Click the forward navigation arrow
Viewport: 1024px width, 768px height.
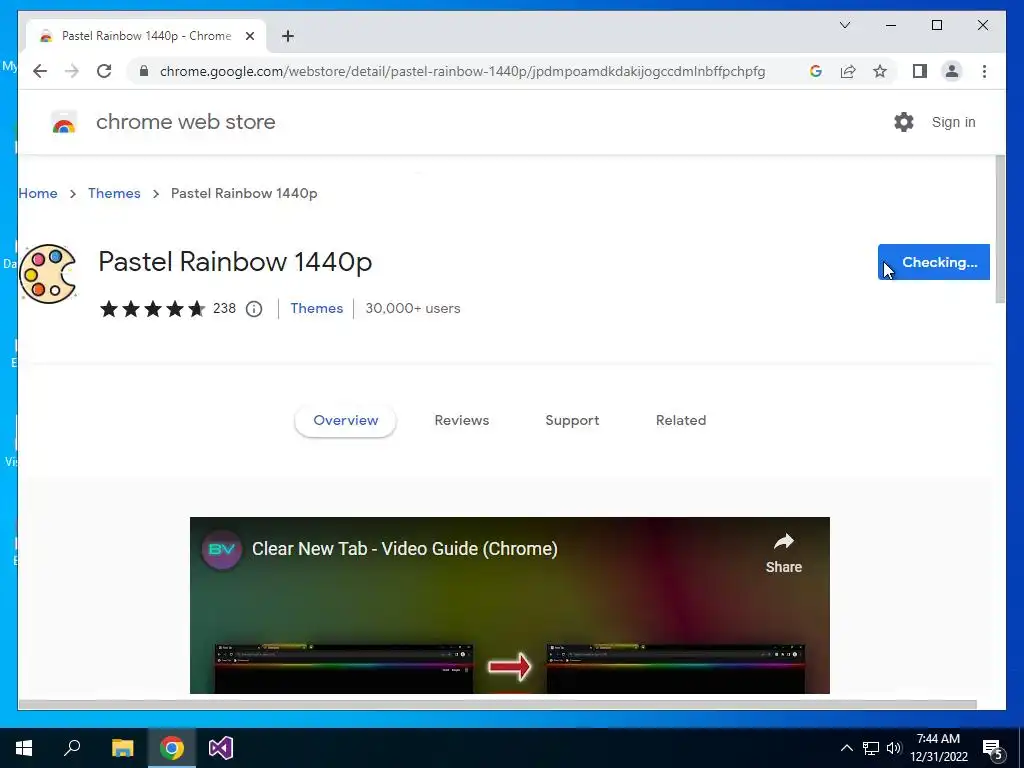click(x=72, y=71)
